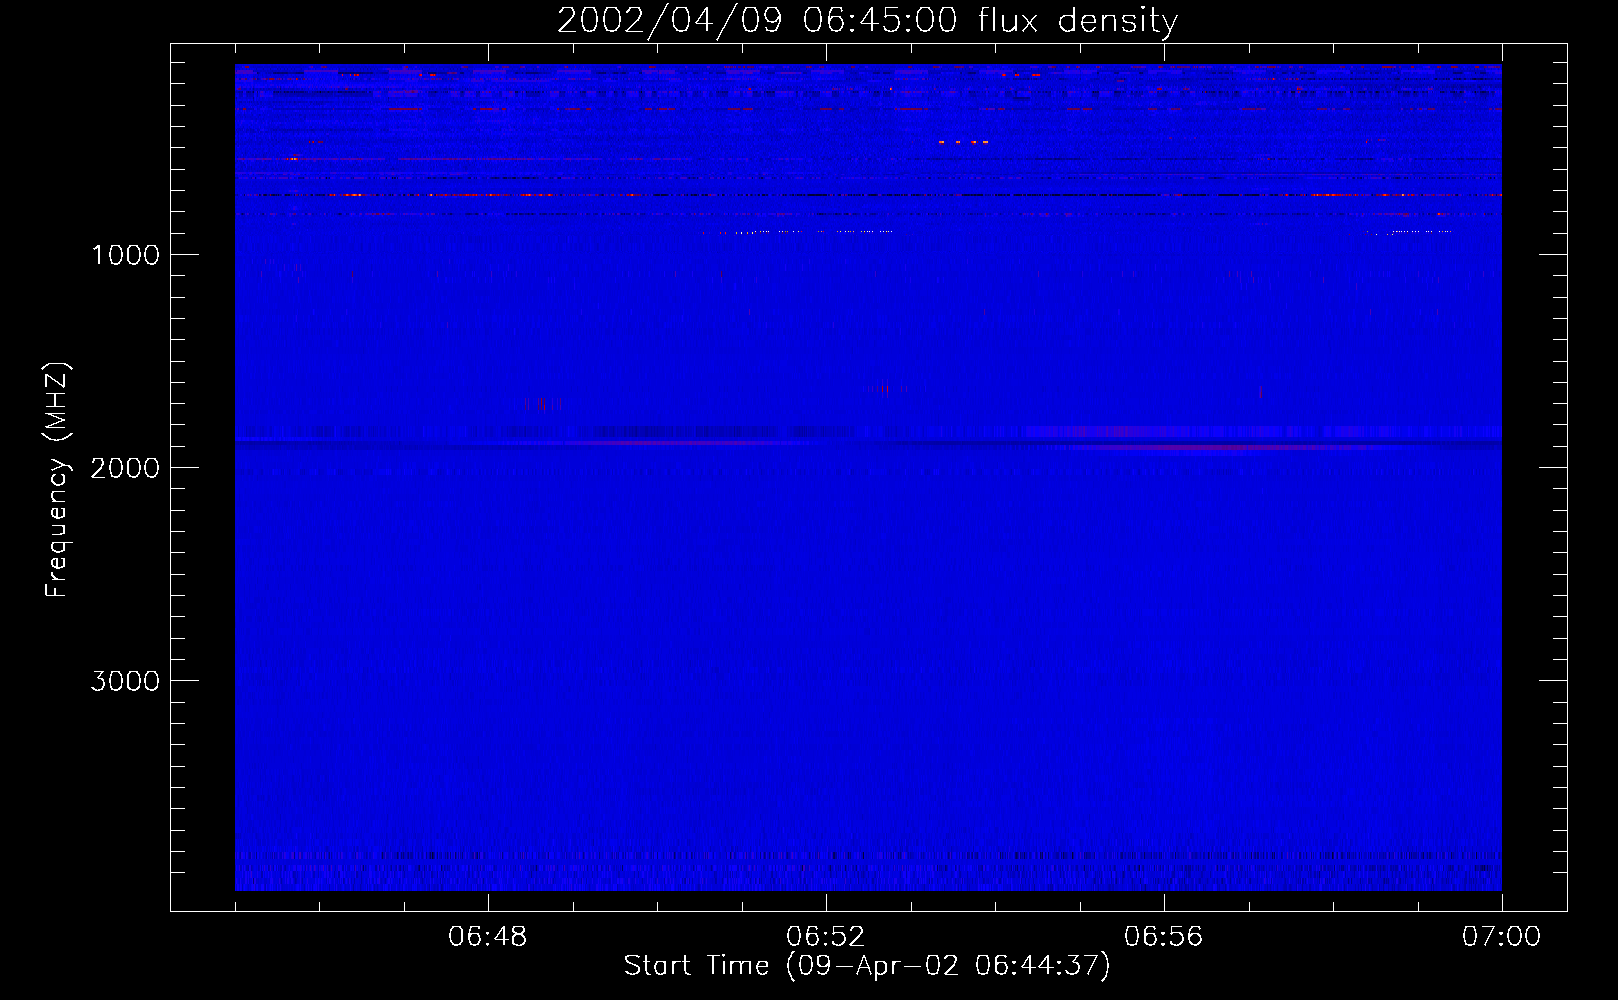Image resolution: width=1618 pixels, height=1000 pixels.
Task: Click the plot title '2002/04/09 06:45:00 flux density'
Action: tap(867, 20)
